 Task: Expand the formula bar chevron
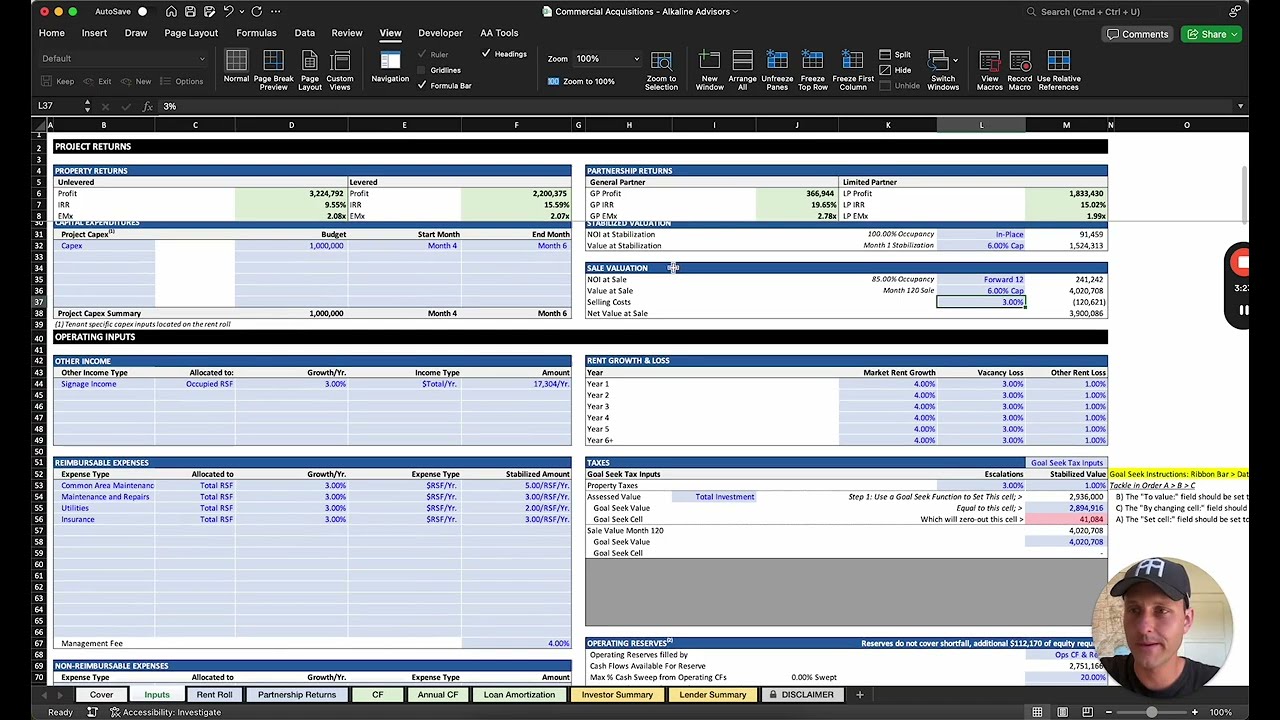click(1240, 106)
